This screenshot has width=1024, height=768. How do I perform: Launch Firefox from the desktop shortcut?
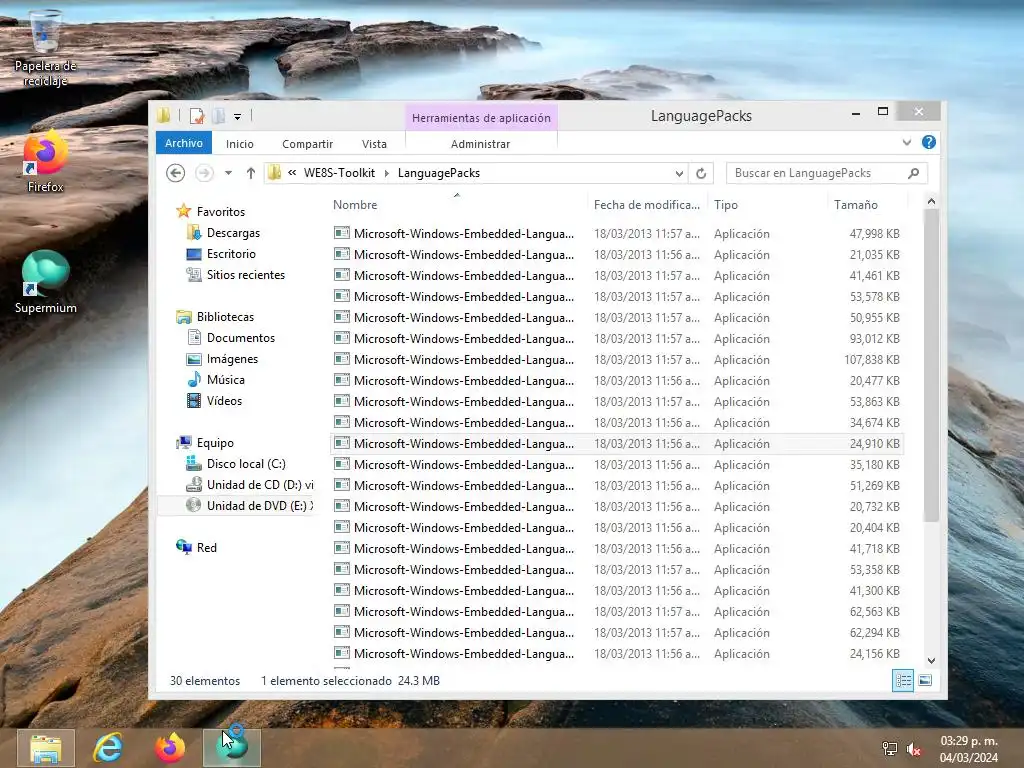point(45,163)
